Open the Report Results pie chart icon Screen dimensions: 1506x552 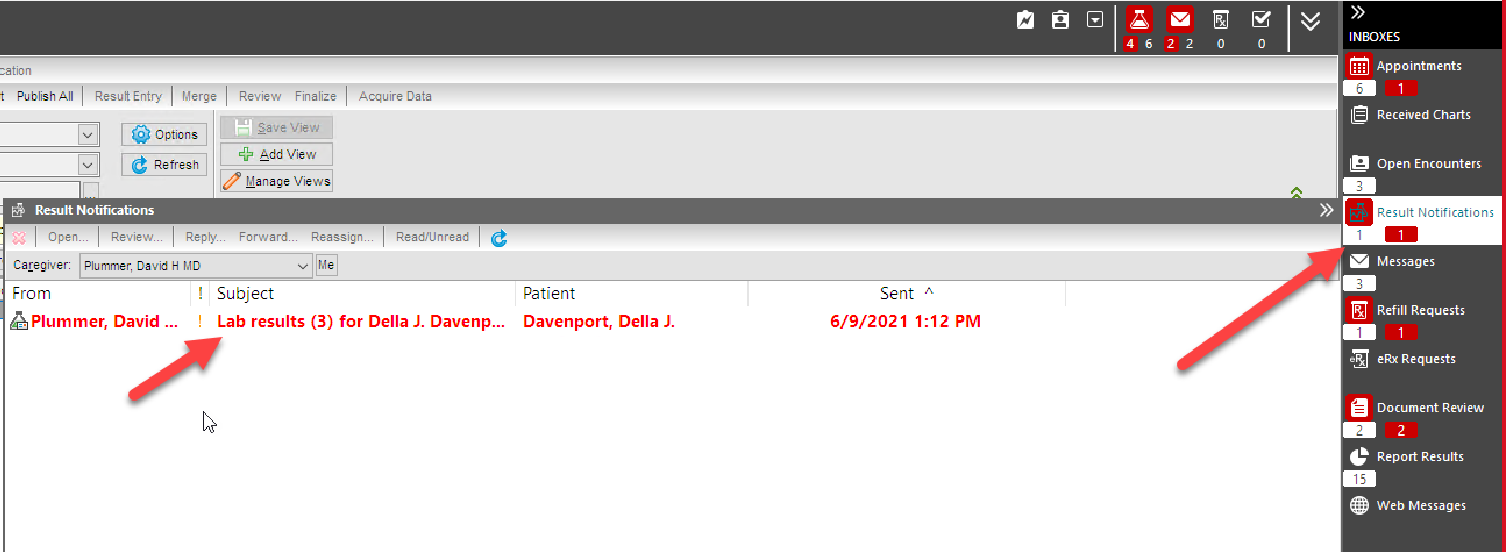click(1359, 457)
